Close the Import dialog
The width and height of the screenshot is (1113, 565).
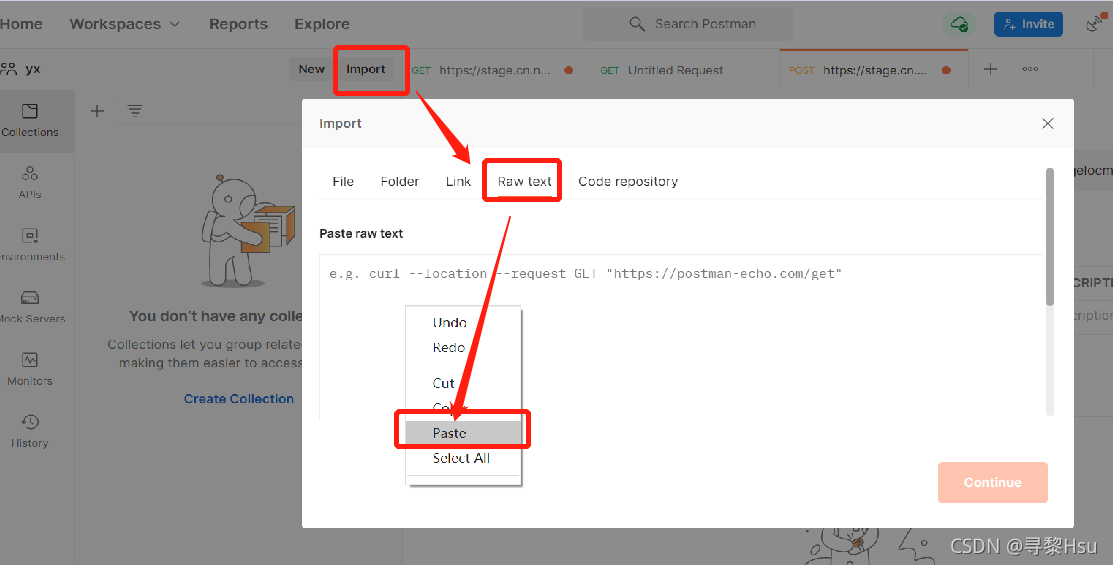tap(1047, 124)
